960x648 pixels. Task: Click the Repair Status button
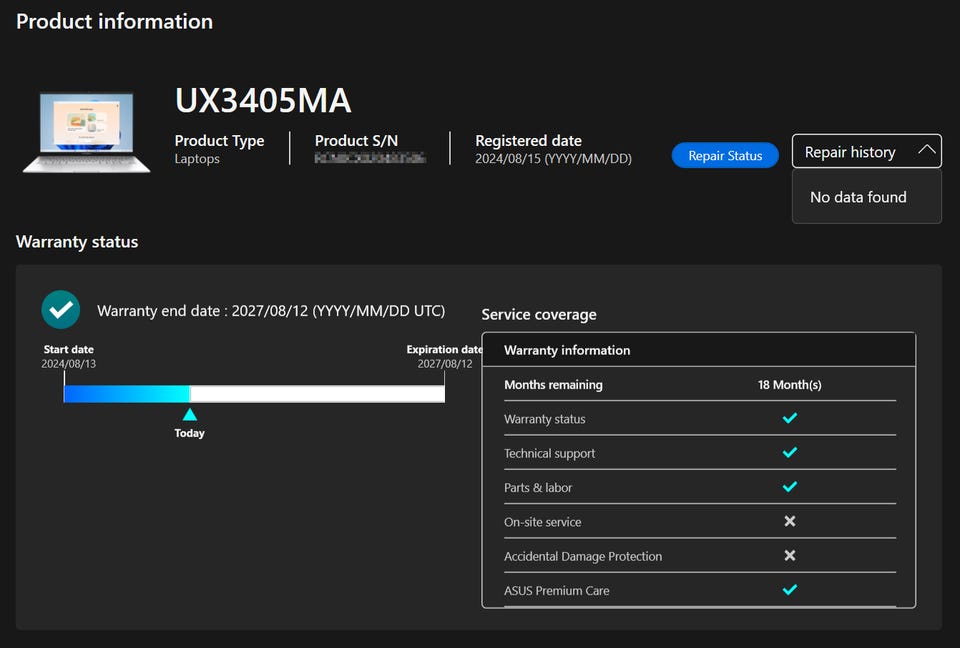tap(725, 156)
